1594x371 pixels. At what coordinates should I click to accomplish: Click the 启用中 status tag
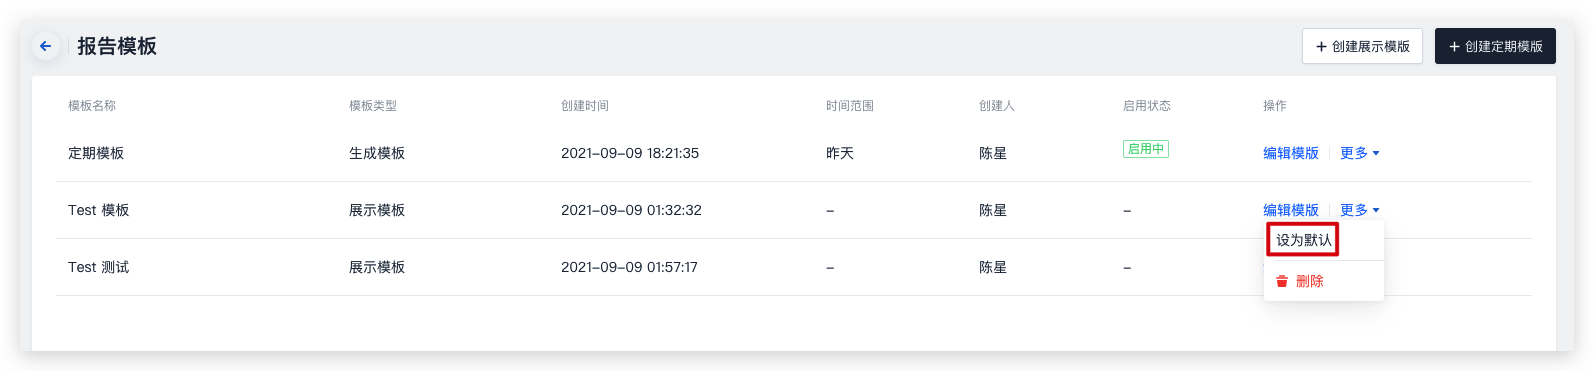coord(1146,149)
